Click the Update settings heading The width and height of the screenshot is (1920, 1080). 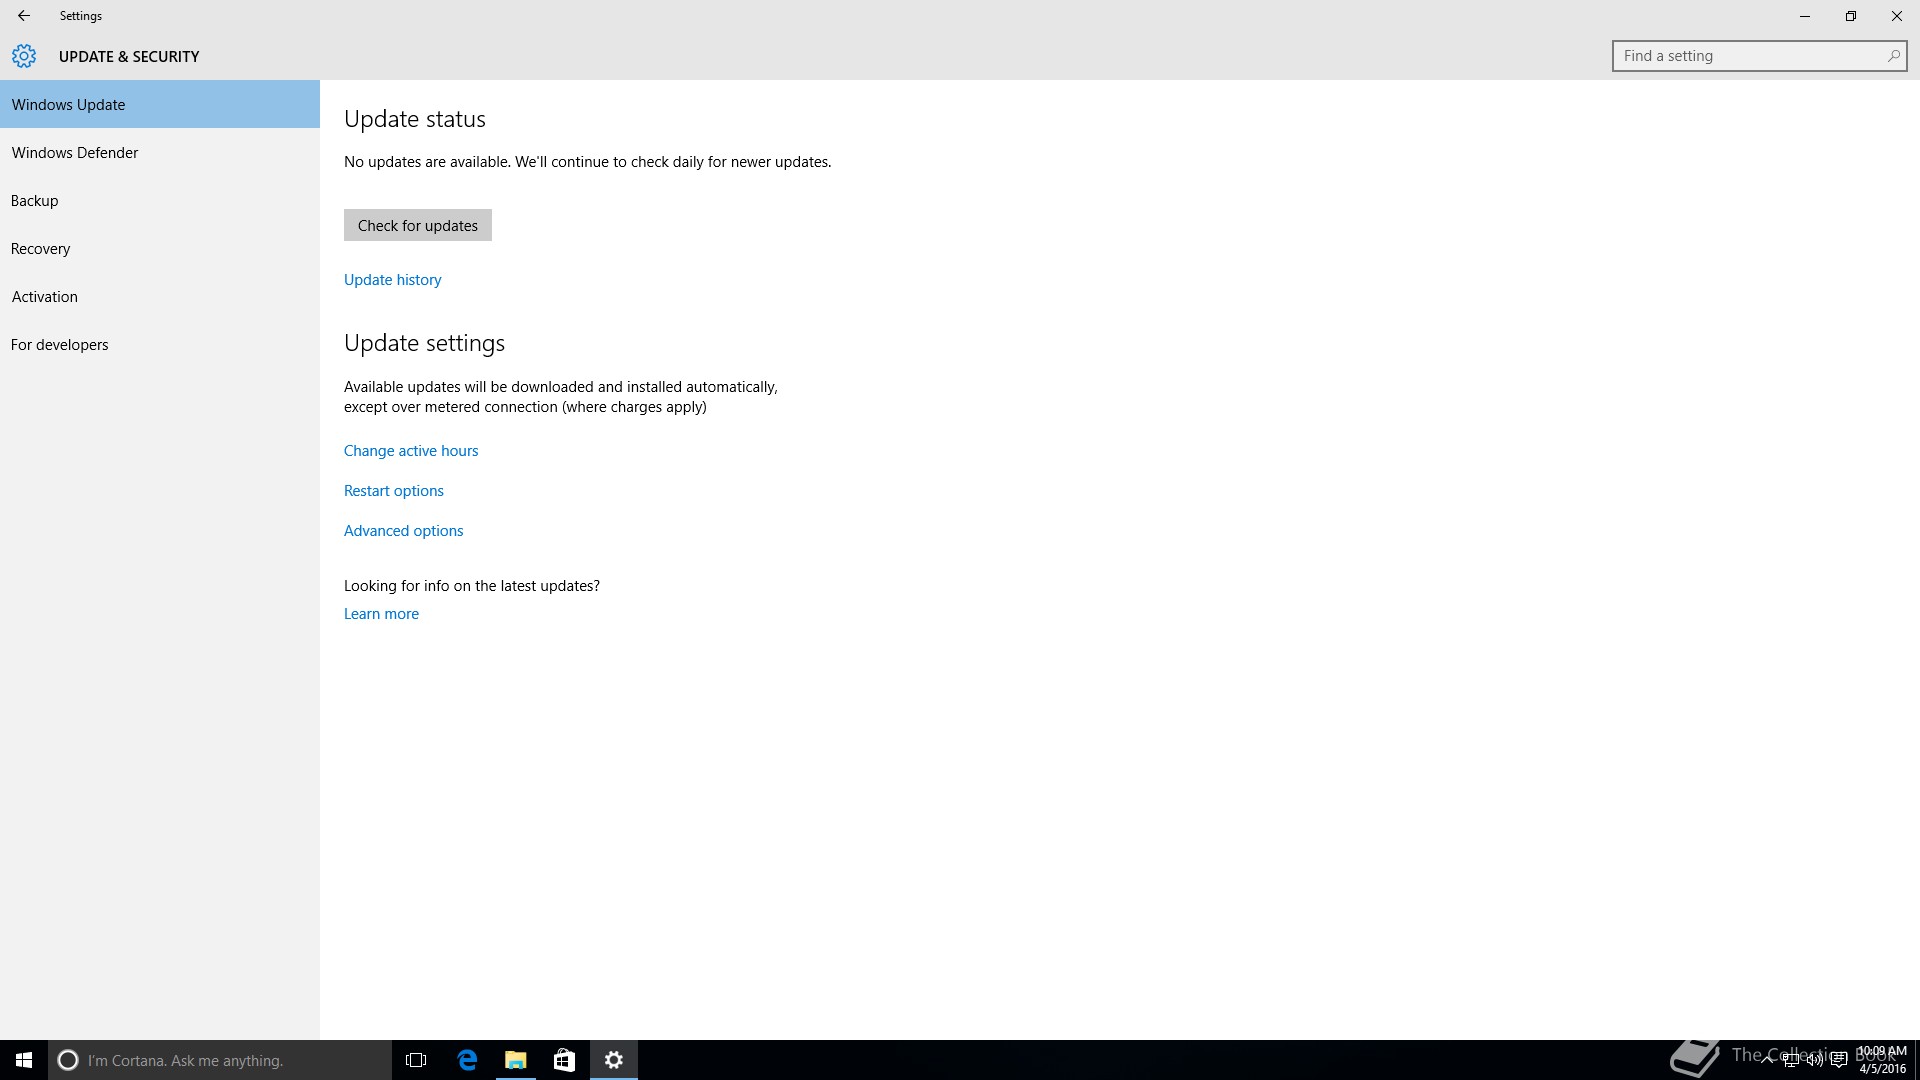pos(425,343)
